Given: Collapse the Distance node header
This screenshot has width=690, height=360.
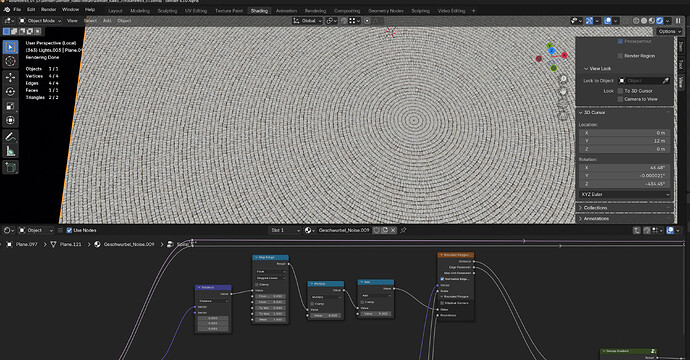Looking at the screenshot, I should click(x=199, y=287).
